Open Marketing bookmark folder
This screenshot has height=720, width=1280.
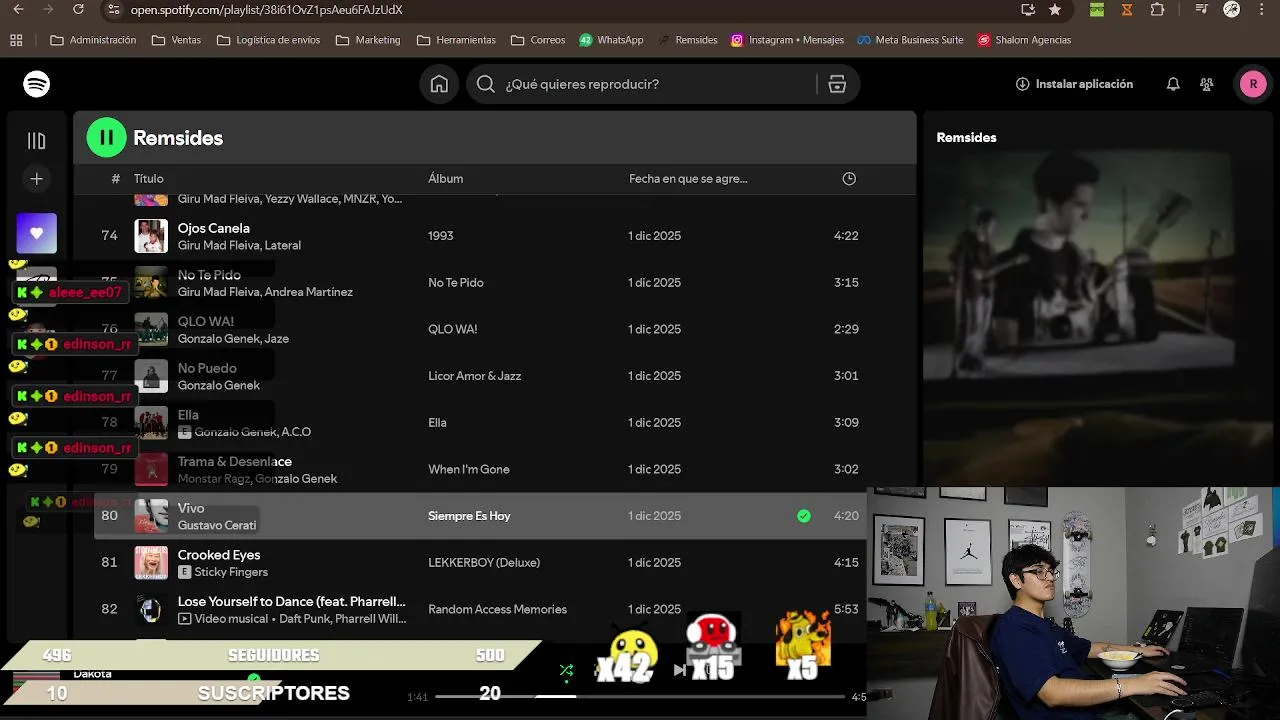click(x=368, y=40)
